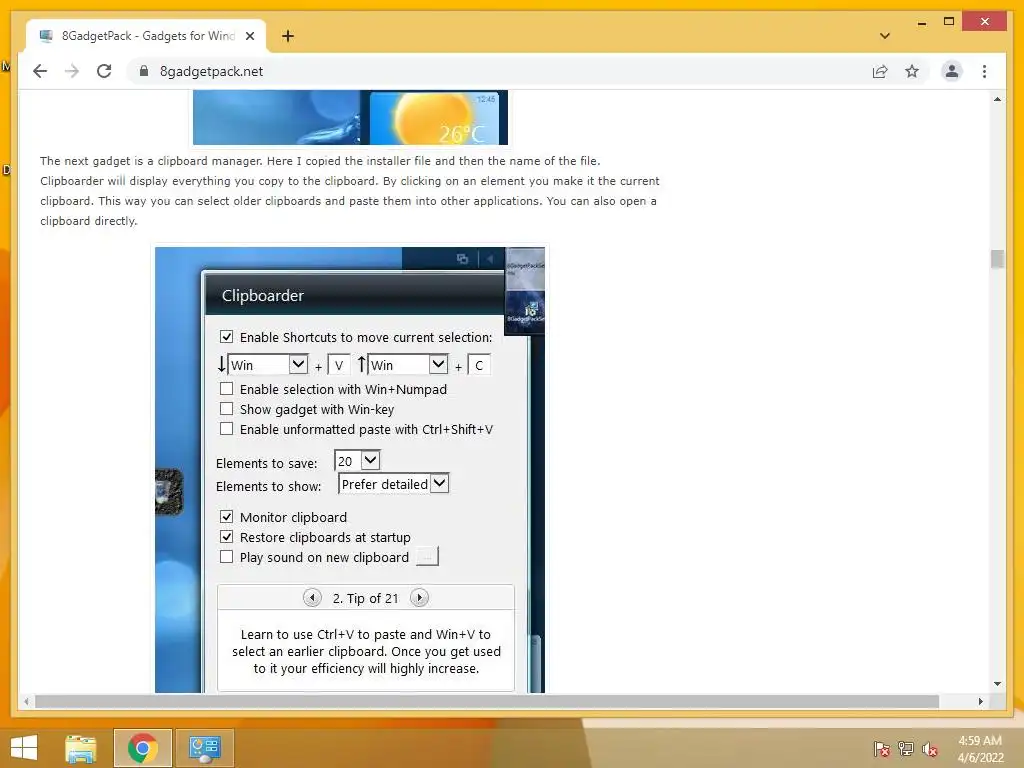Show the previous tip

point(312,598)
